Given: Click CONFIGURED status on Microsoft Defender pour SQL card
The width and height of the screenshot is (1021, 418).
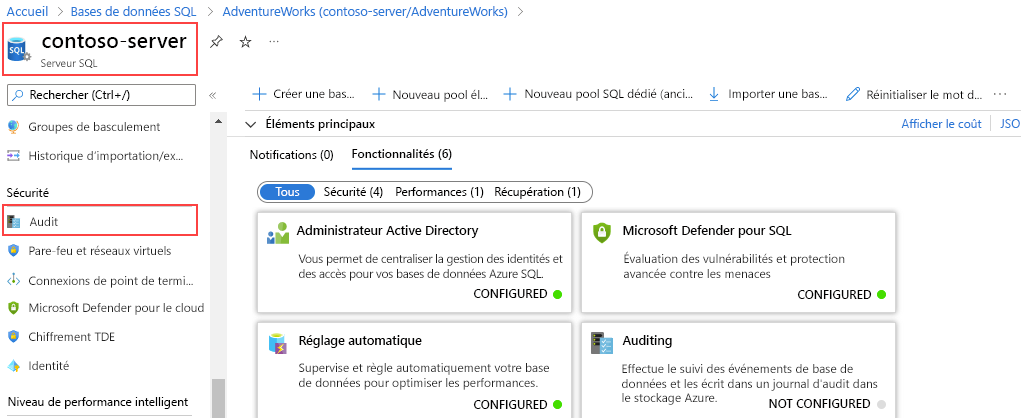Looking at the screenshot, I should [x=834, y=294].
